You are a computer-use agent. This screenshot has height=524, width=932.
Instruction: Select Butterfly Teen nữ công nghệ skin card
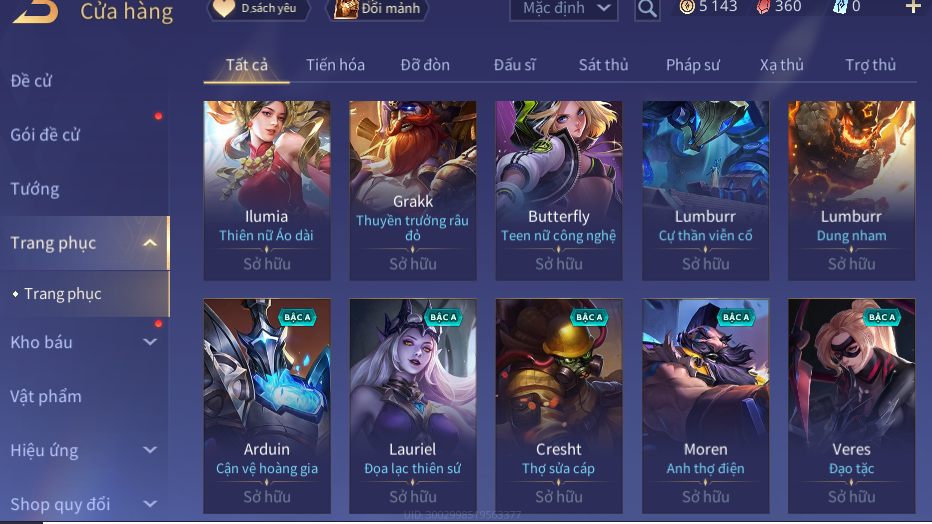pos(559,191)
